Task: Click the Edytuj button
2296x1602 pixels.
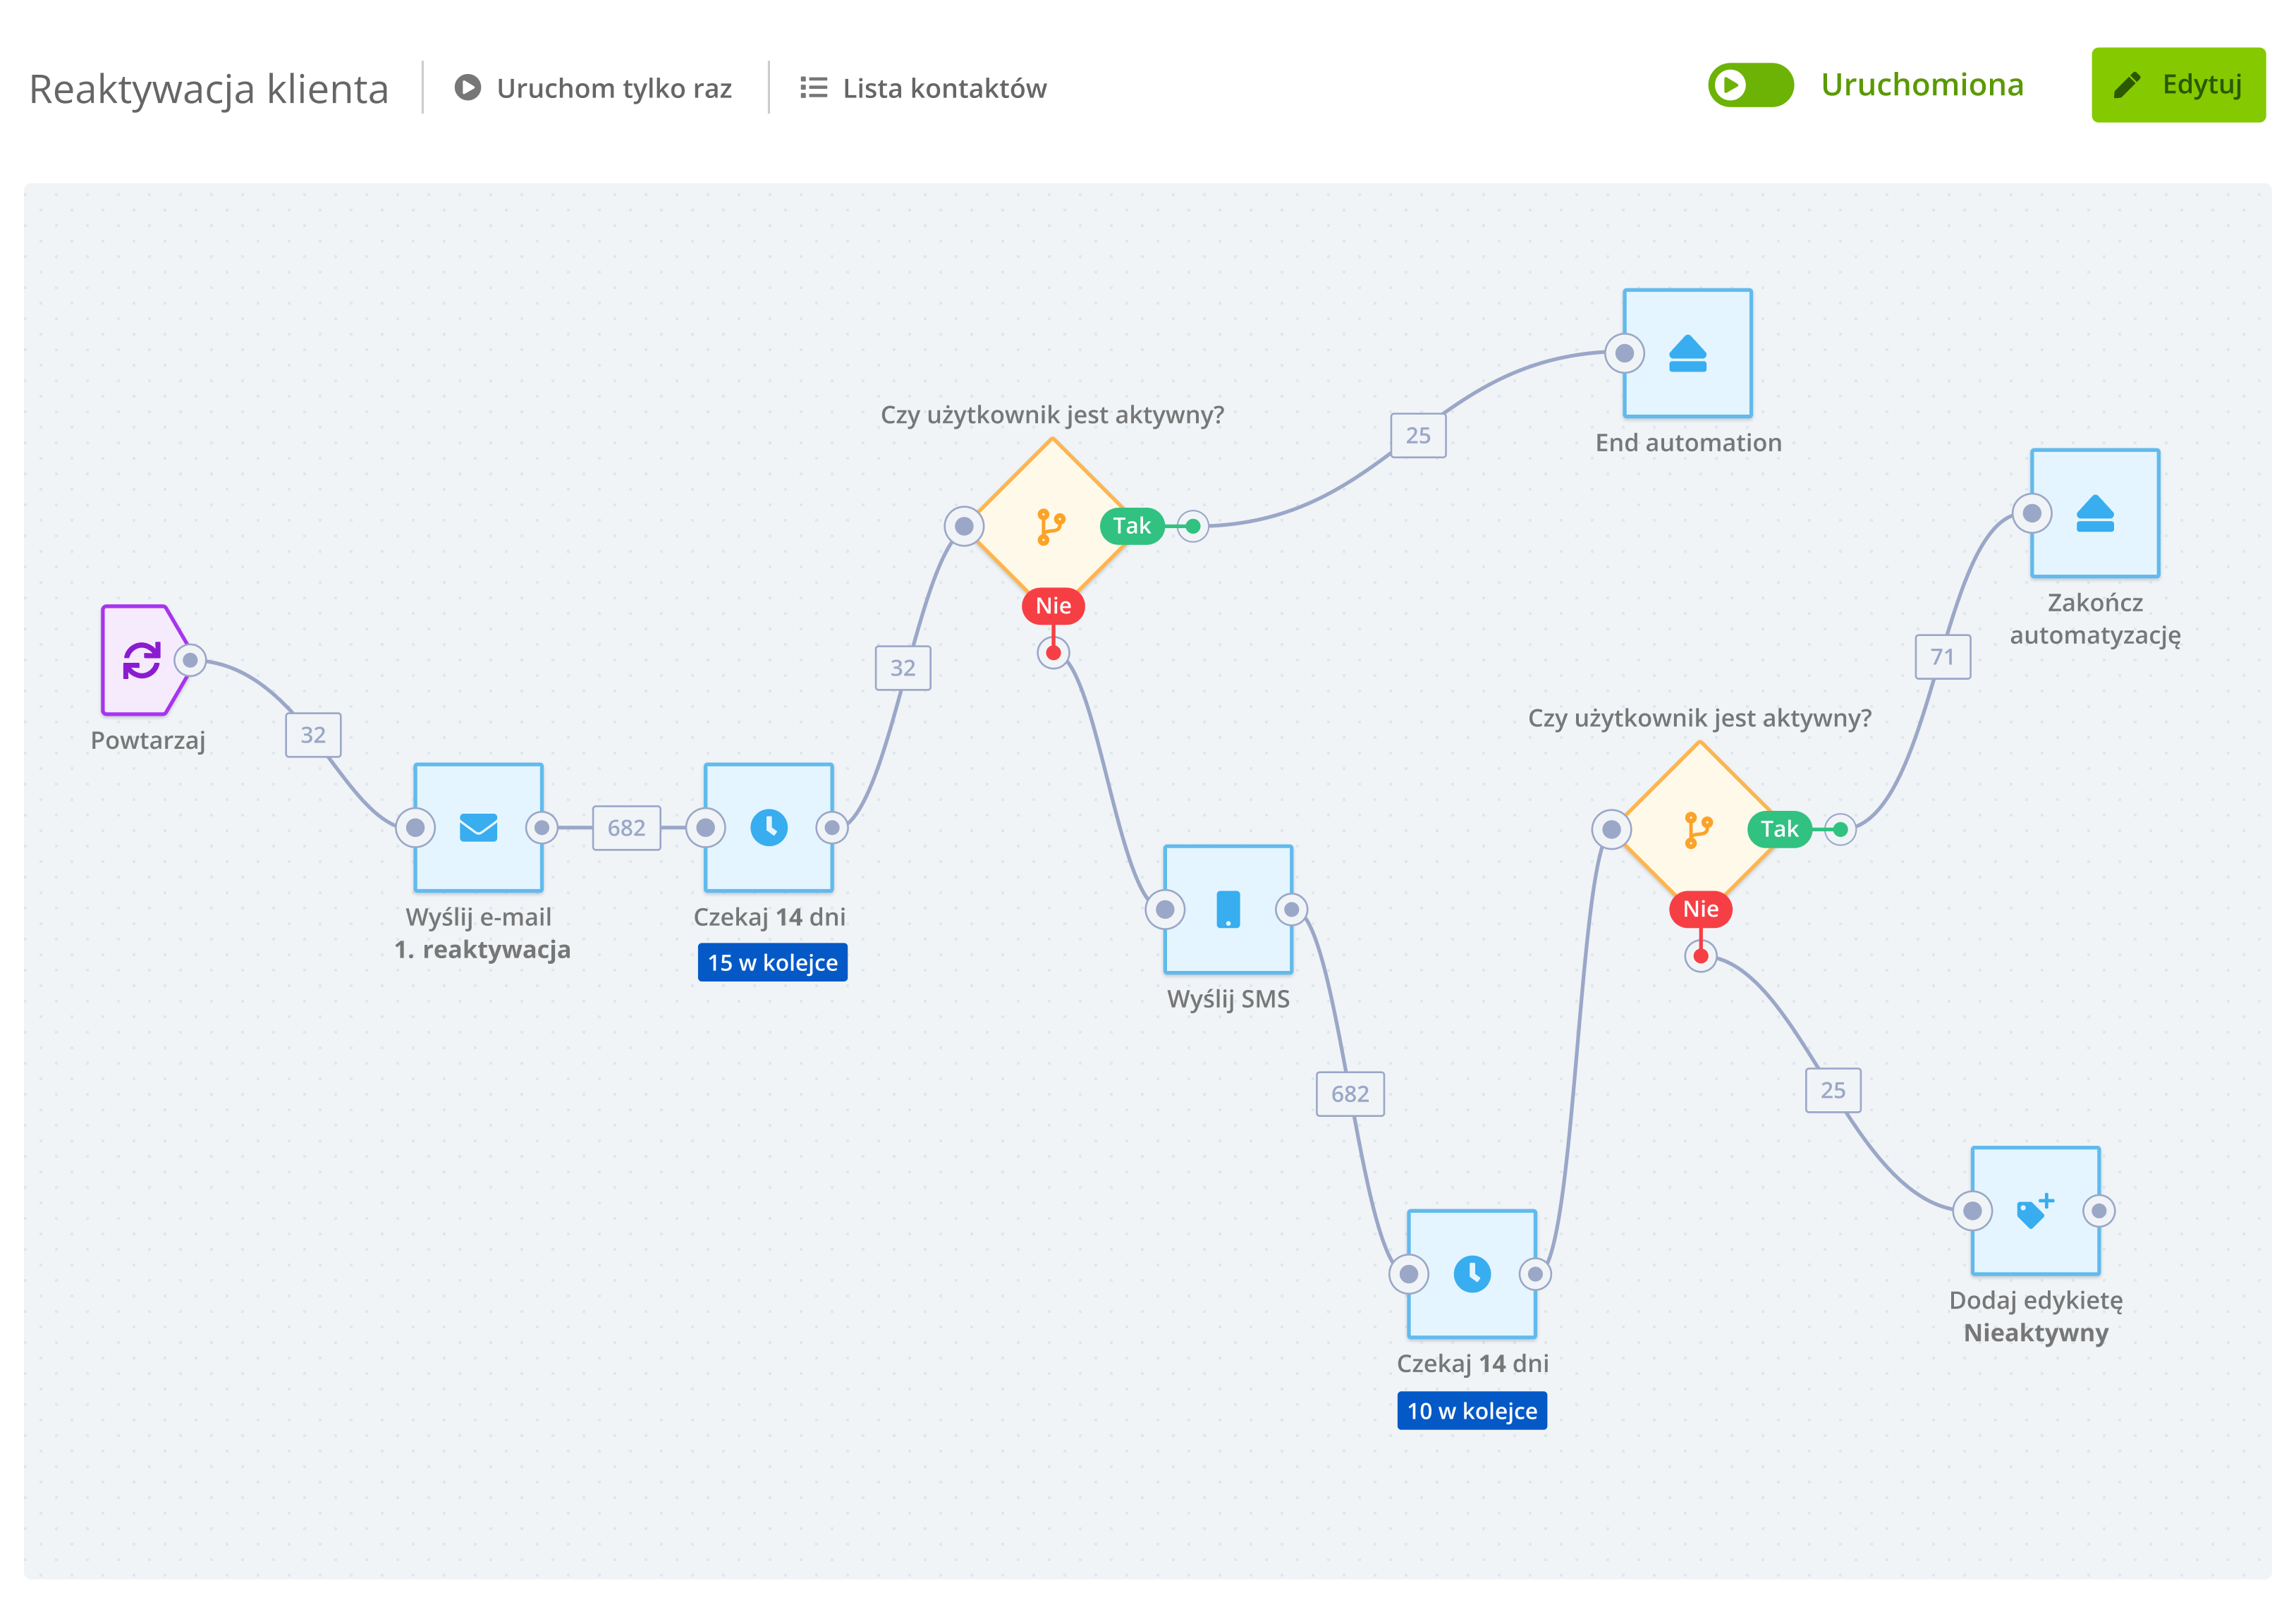Action: (x=2178, y=85)
